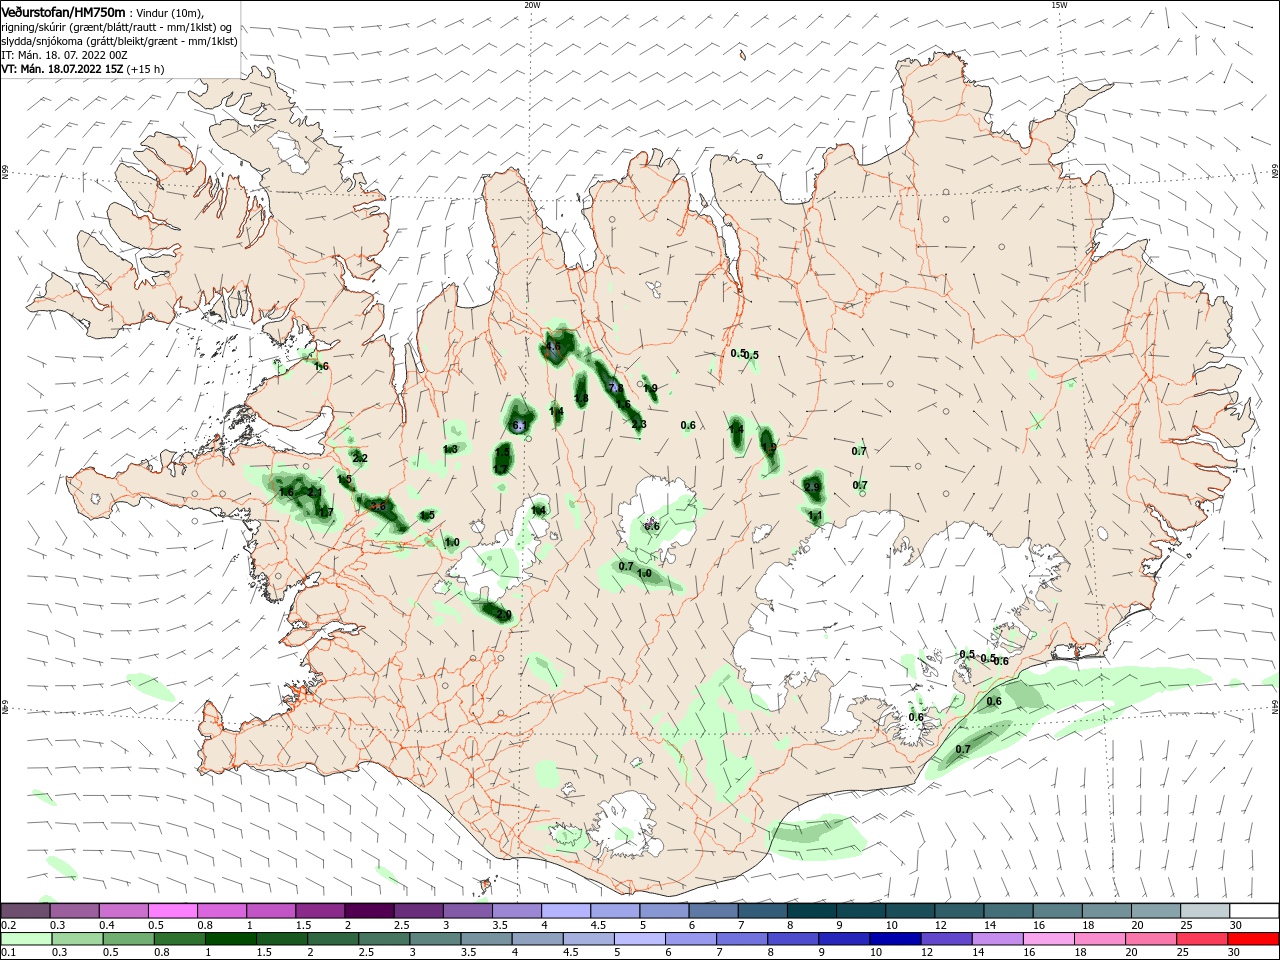Pick the dark teal 8–9 snow legend swatch

coord(812,911)
